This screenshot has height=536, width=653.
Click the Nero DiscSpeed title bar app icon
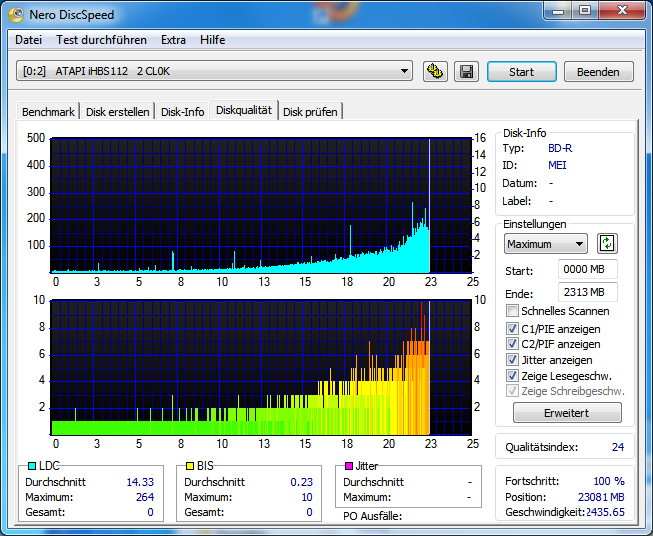[x=16, y=15]
